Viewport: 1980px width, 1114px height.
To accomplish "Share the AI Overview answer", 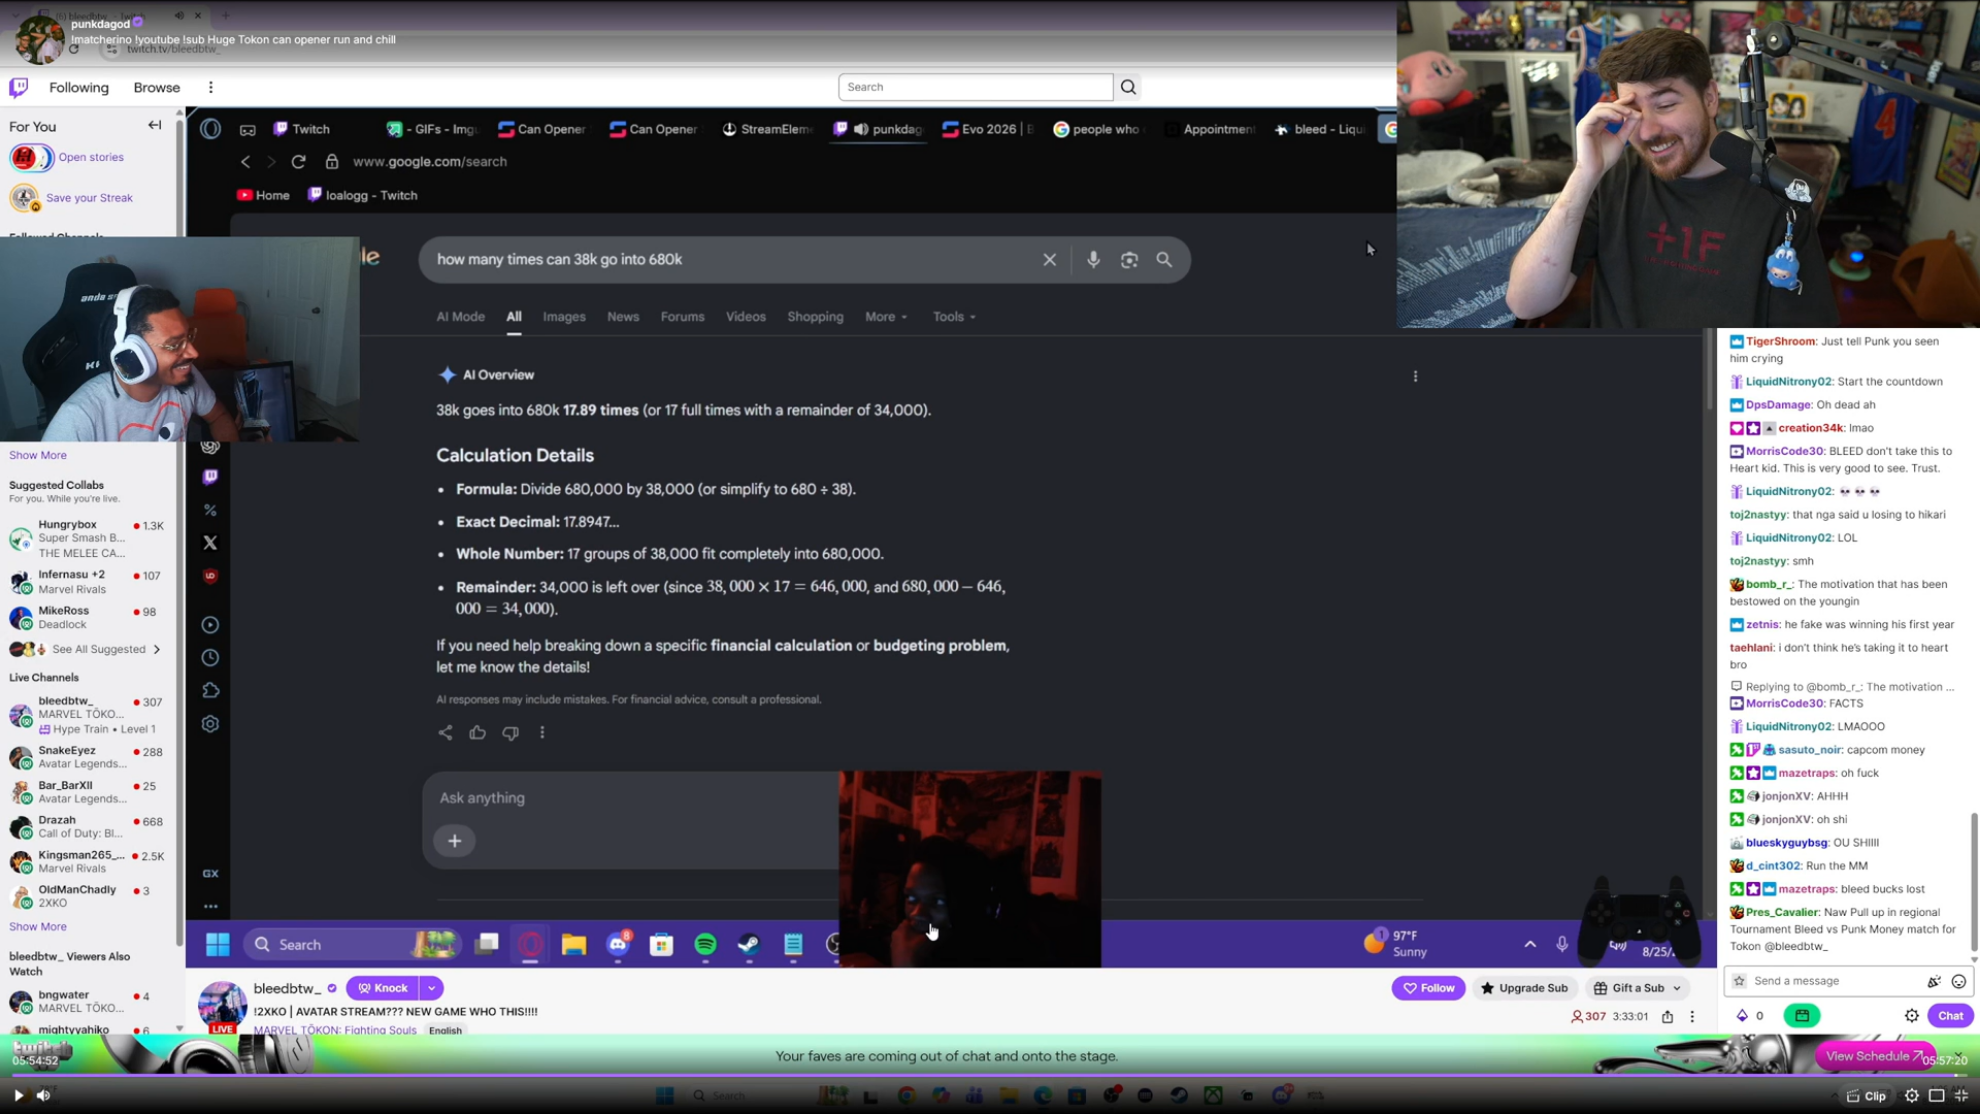I will coord(445,733).
